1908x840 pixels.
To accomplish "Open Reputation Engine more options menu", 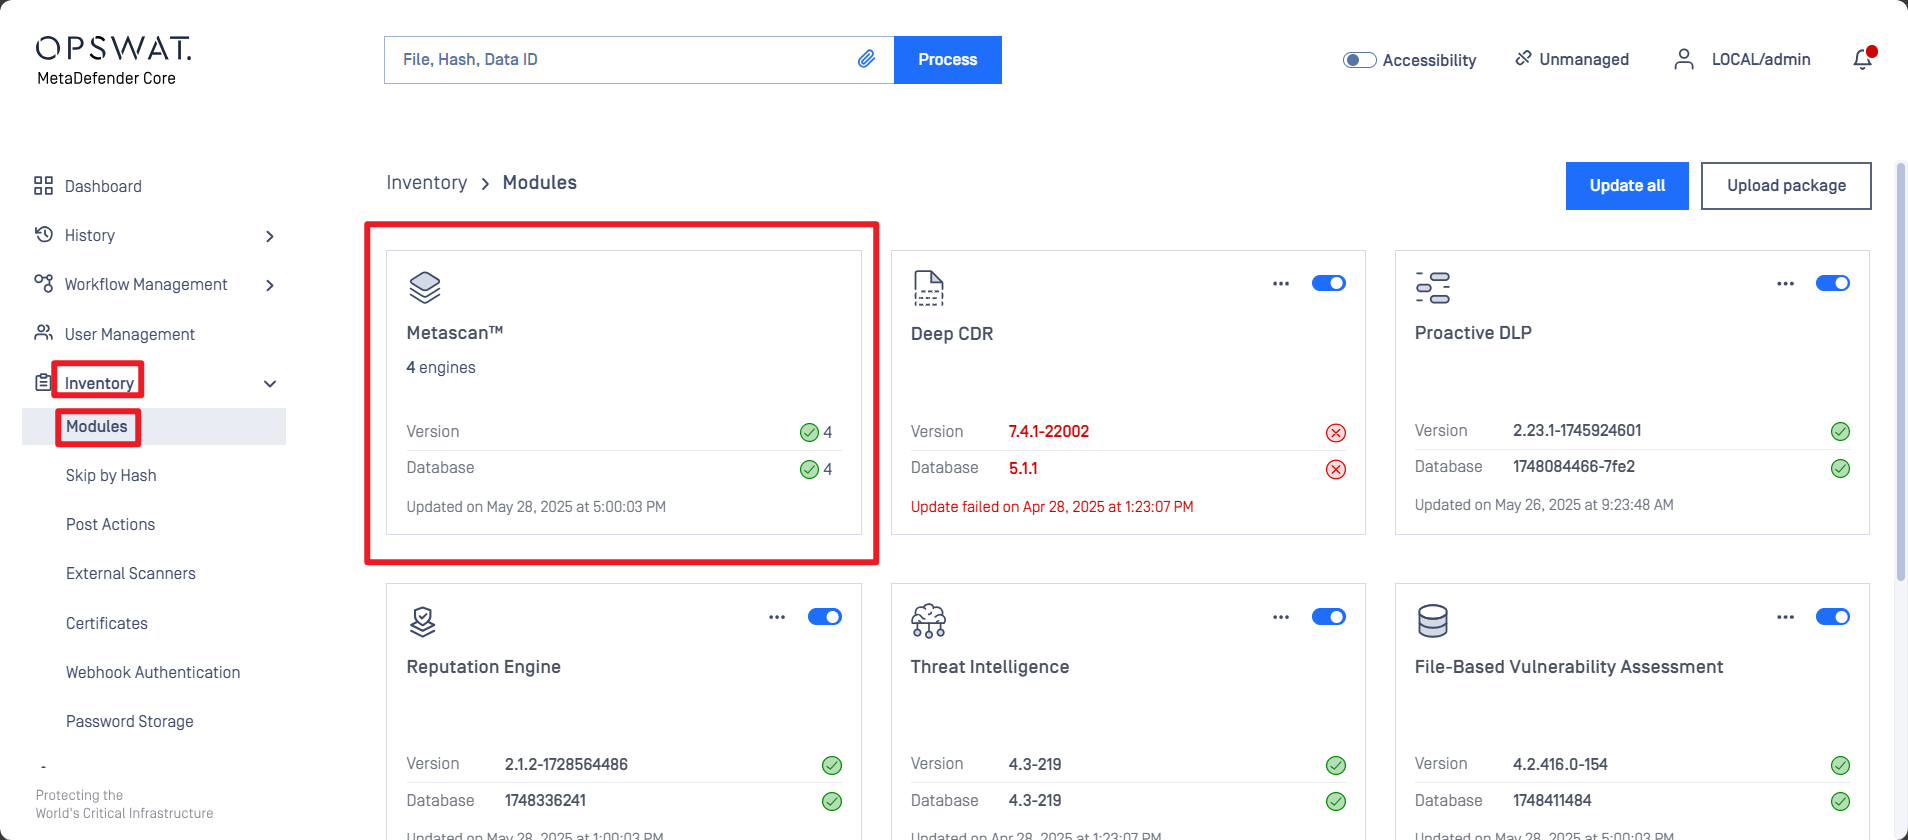I will click(777, 617).
